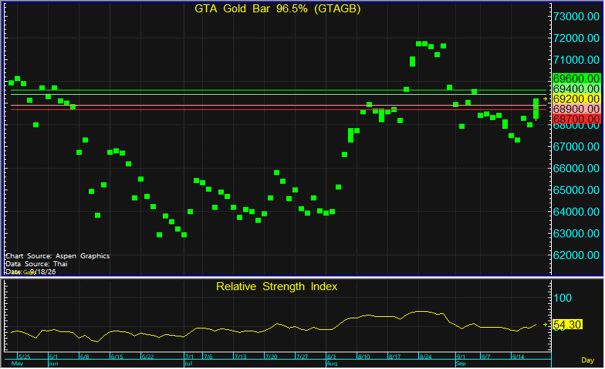
Task: Select the 62000.00 price axis label
Action: coord(576,255)
